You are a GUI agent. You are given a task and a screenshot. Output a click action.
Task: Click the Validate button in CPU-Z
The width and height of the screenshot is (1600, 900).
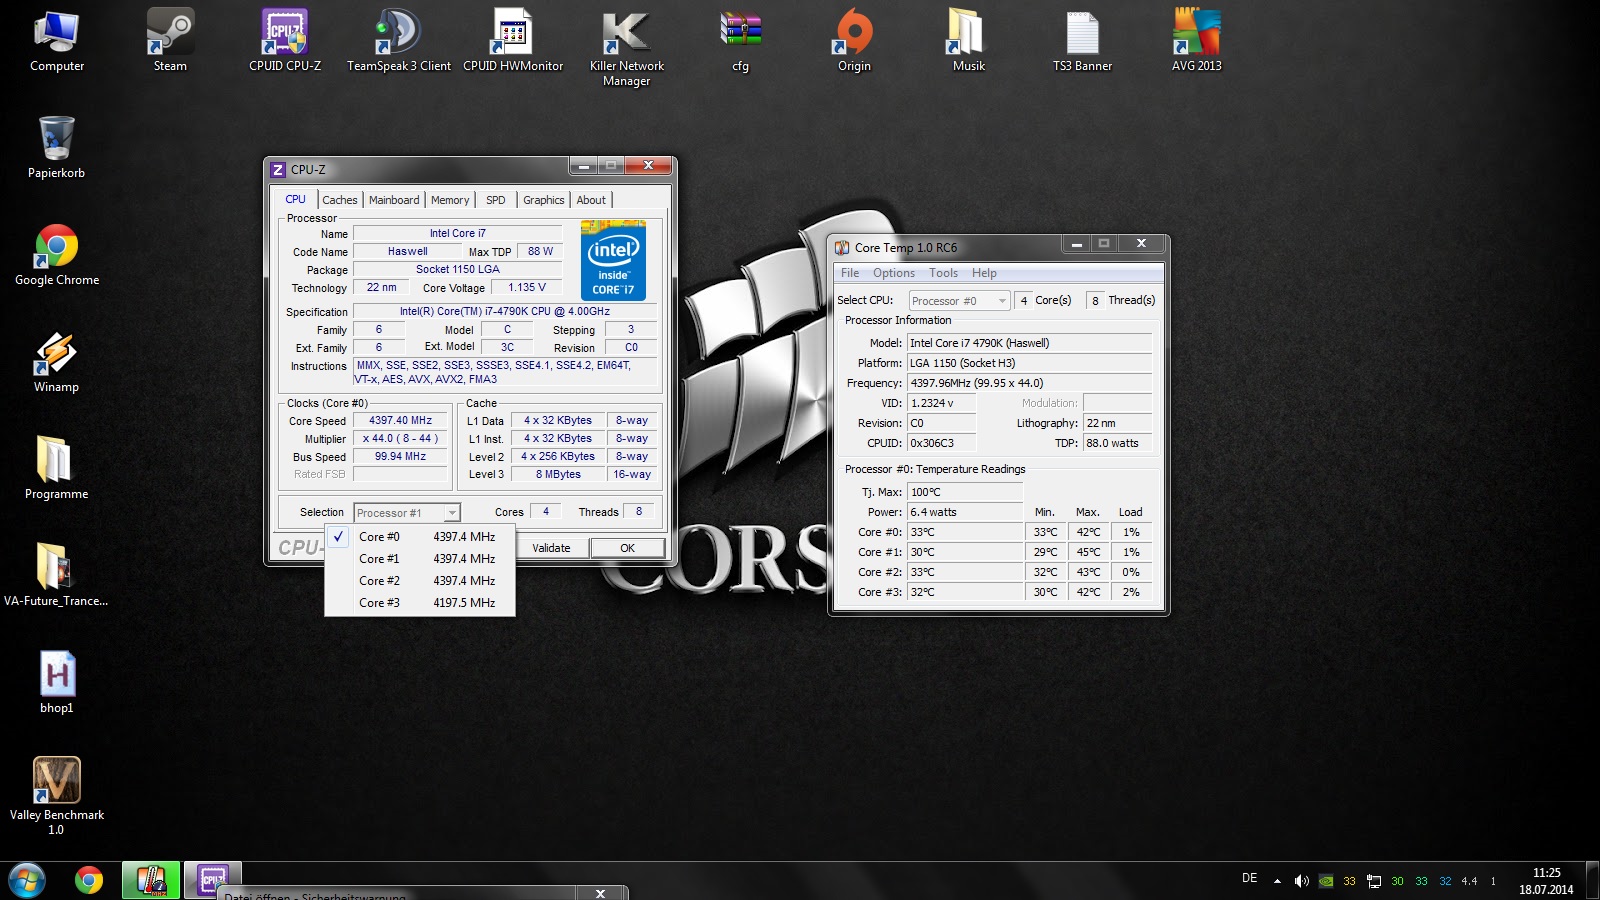tap(551, 548)
